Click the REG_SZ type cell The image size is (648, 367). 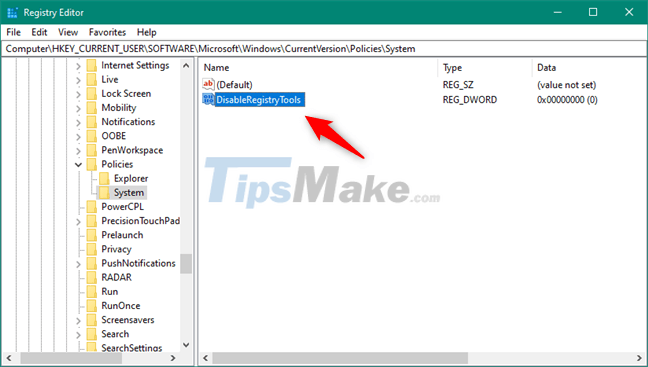458,85
